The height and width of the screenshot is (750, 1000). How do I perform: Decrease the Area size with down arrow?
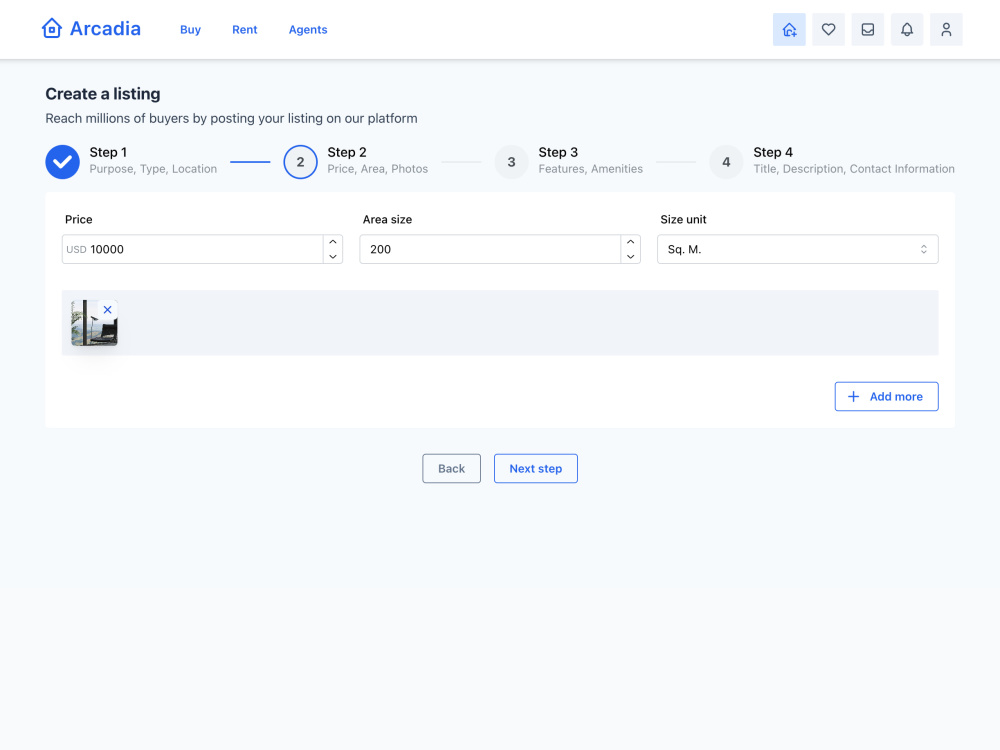coord(630,256)
